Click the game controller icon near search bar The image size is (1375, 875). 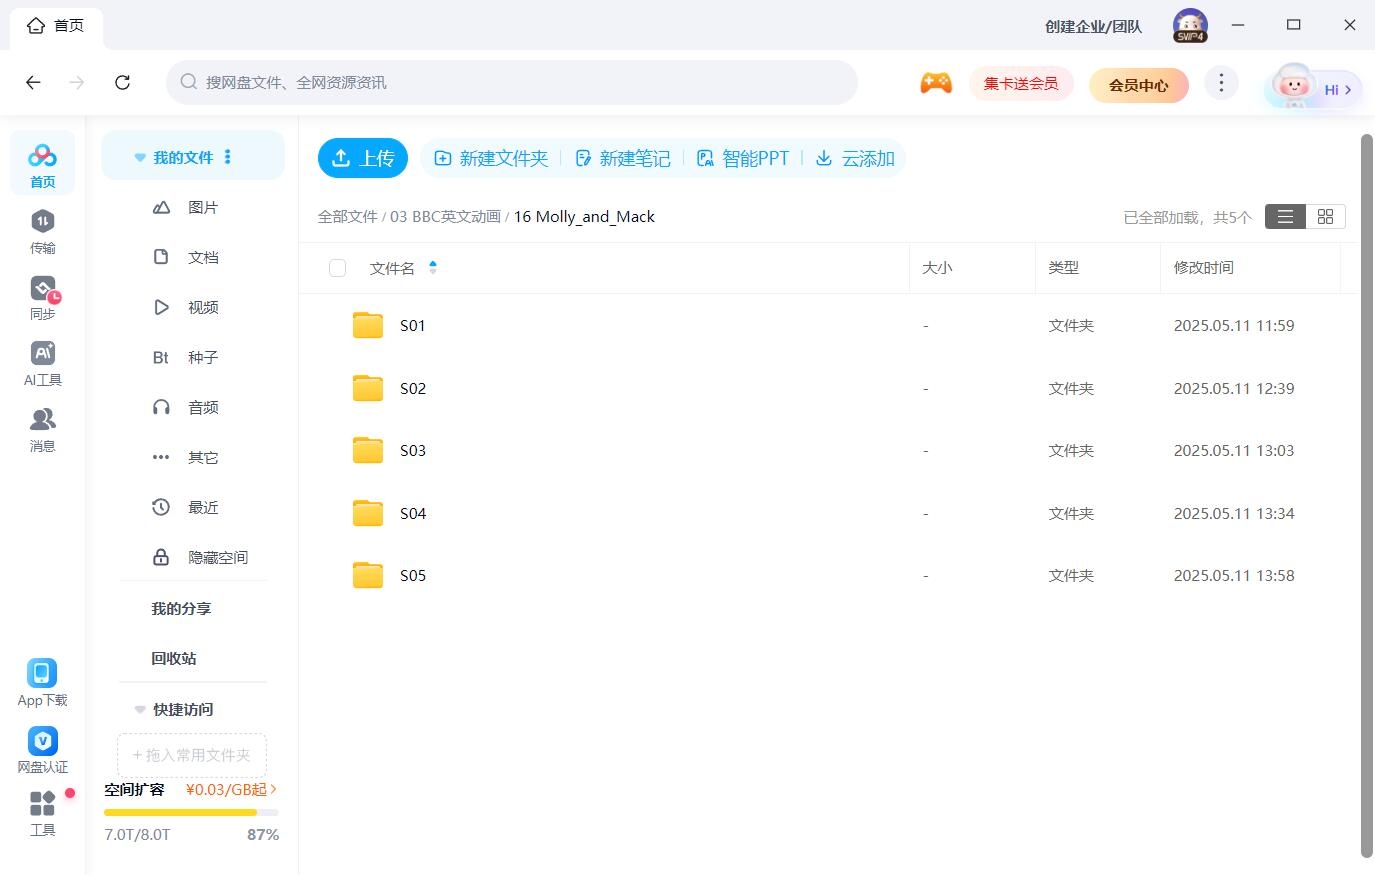coord(936,84)
